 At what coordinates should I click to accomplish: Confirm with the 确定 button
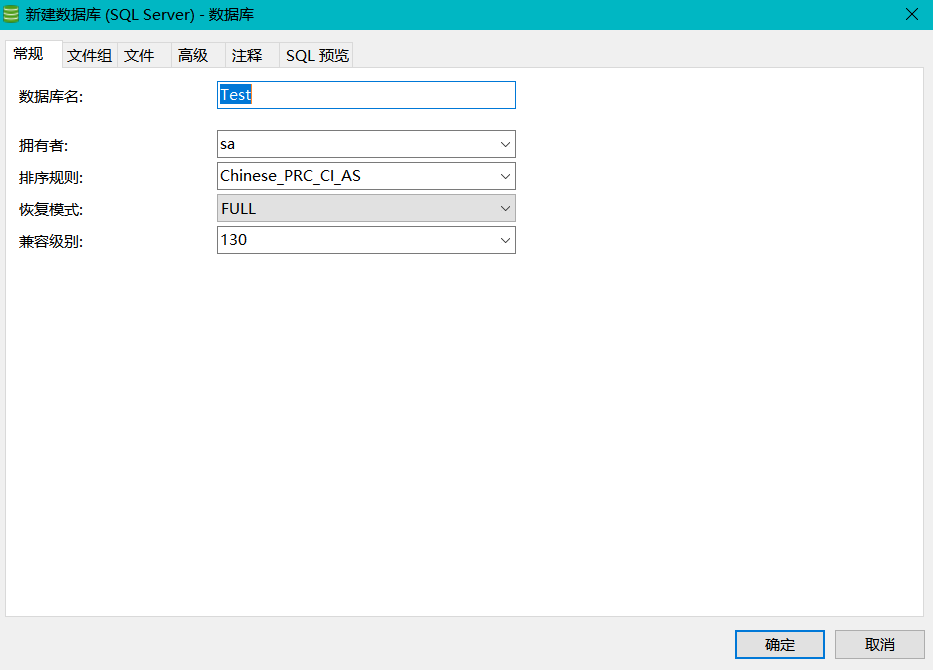779,644
